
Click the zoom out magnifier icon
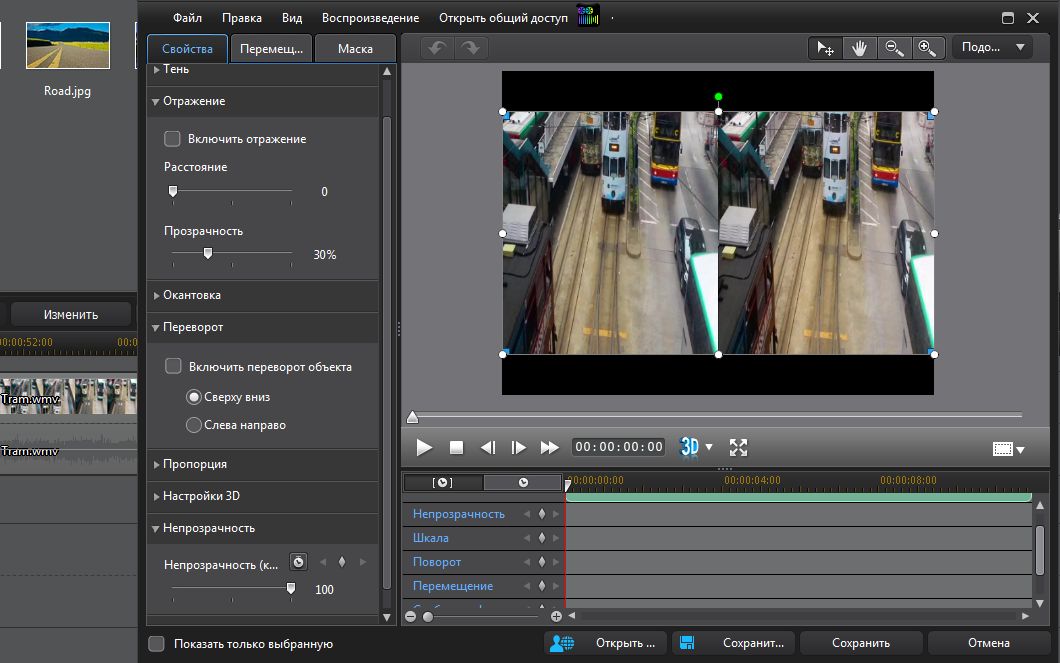[x=893, y=48]
